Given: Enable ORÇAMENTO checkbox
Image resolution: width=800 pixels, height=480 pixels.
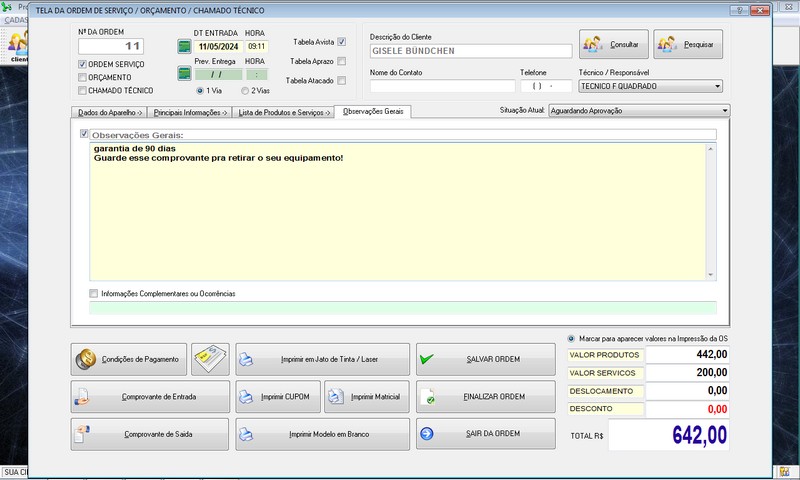Looking at the screenshot, I should pyautogui.click(x=82, y=78).
